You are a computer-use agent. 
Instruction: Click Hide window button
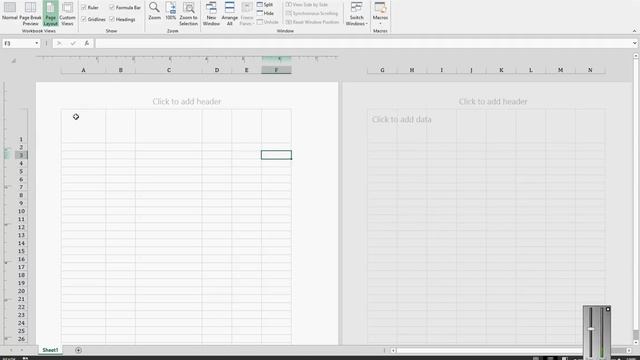click(265, 13)
